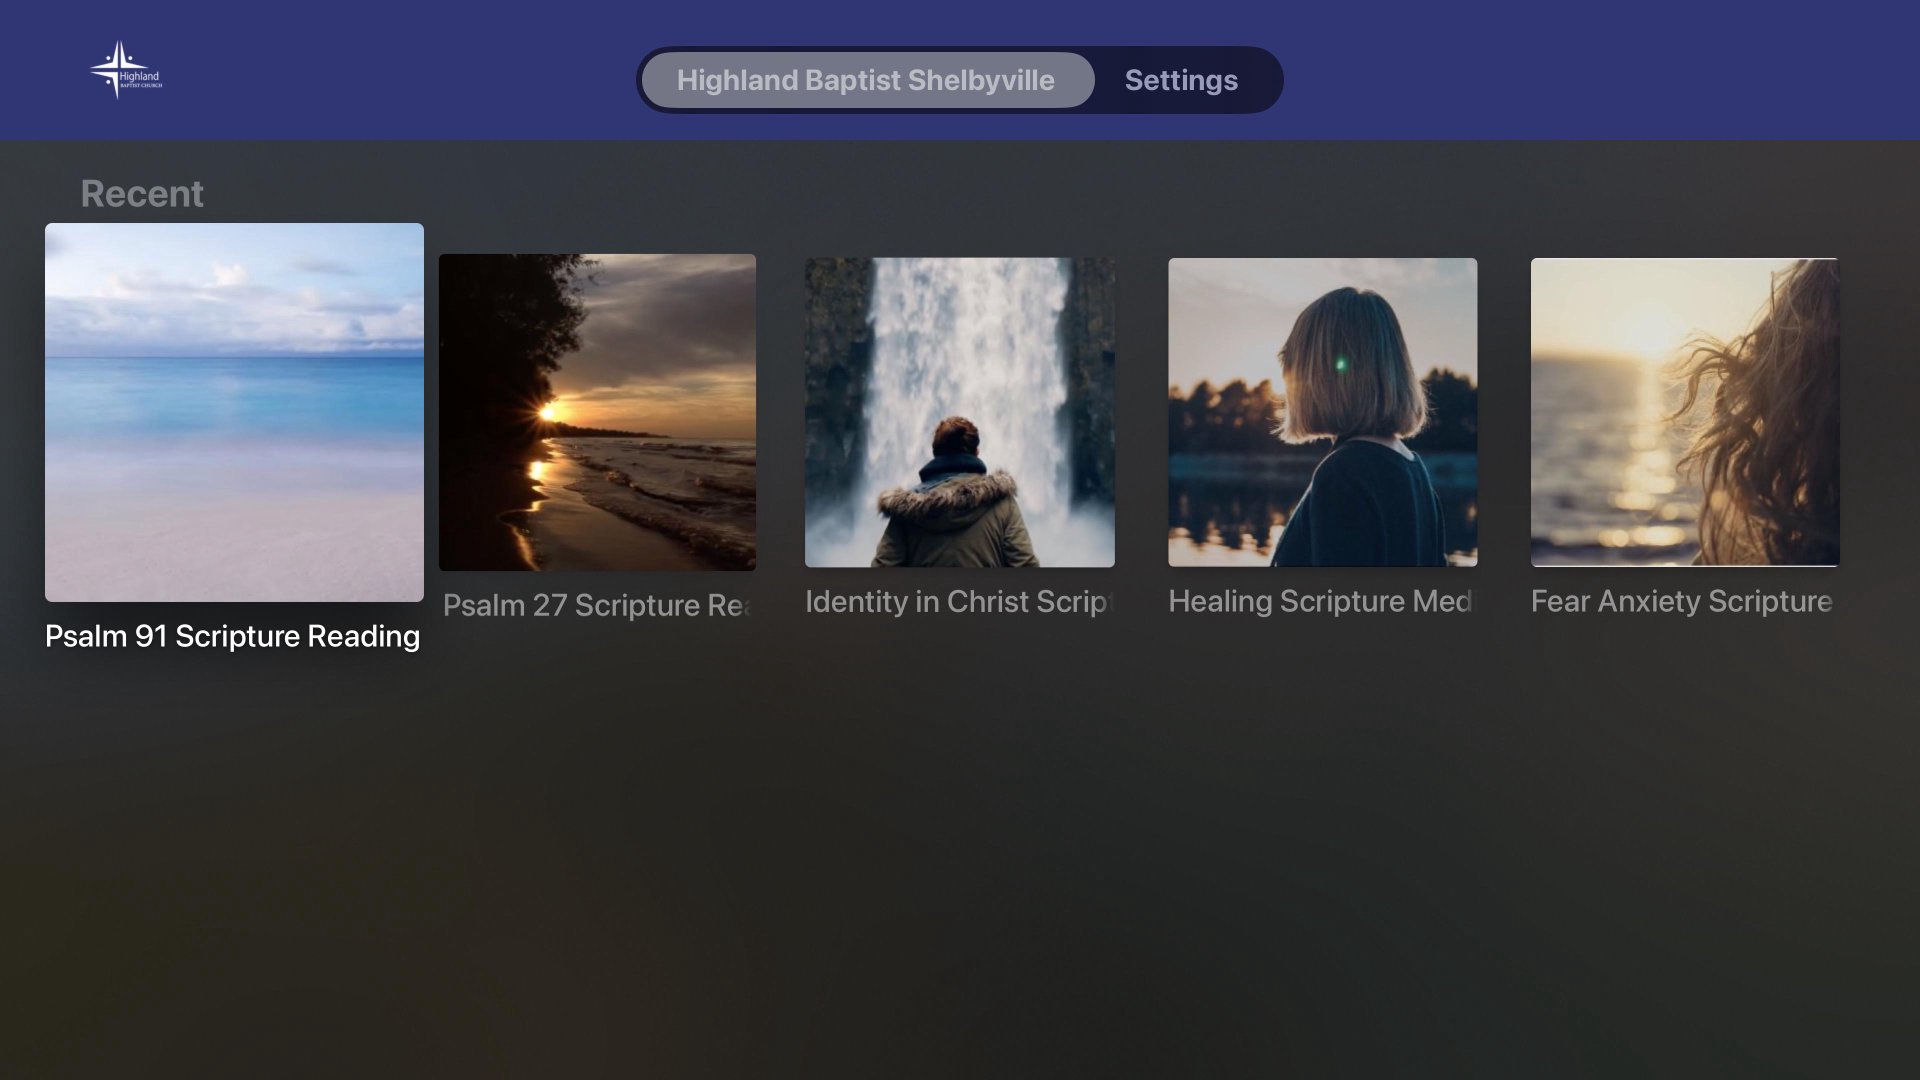The width and height of the screenshot is (1920, 1080).
Task: Select the Healing Scripture Med title text
Action: [1320, 601]
